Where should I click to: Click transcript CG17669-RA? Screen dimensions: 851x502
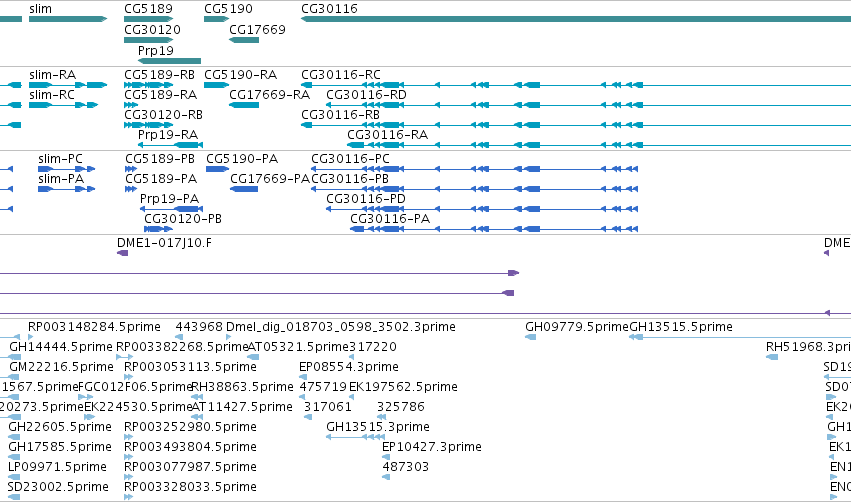click(x=270, y=94)
